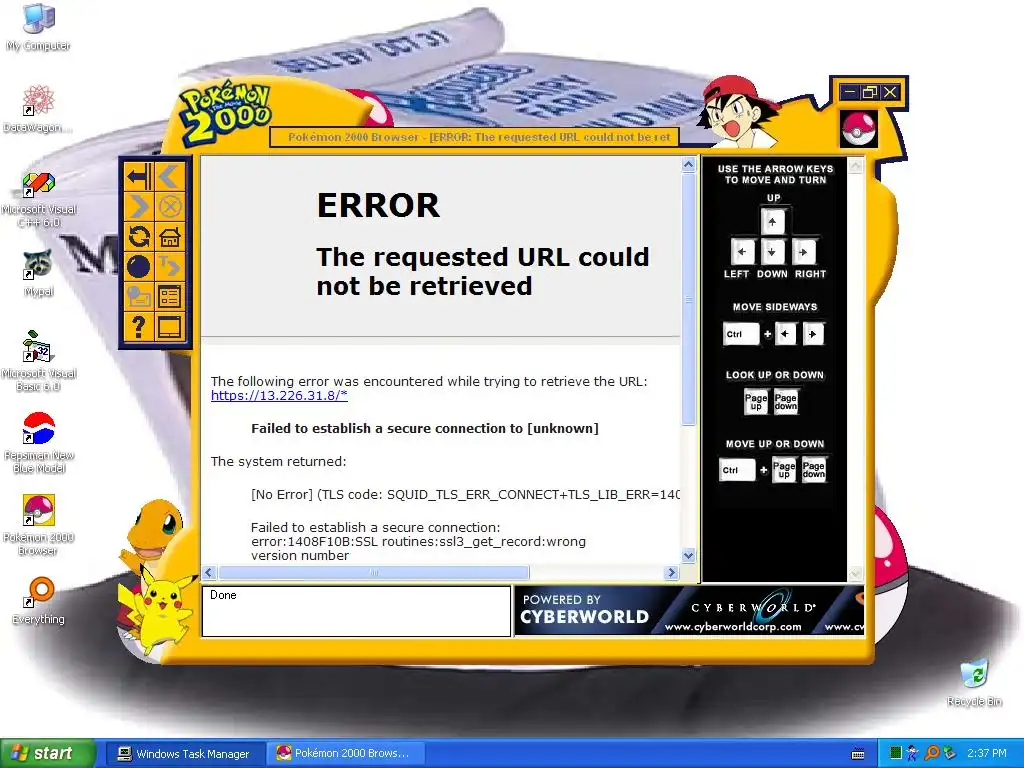Click Page up key under Look Up or Down
The image size is (1024, 768).
tap(756, 402)
